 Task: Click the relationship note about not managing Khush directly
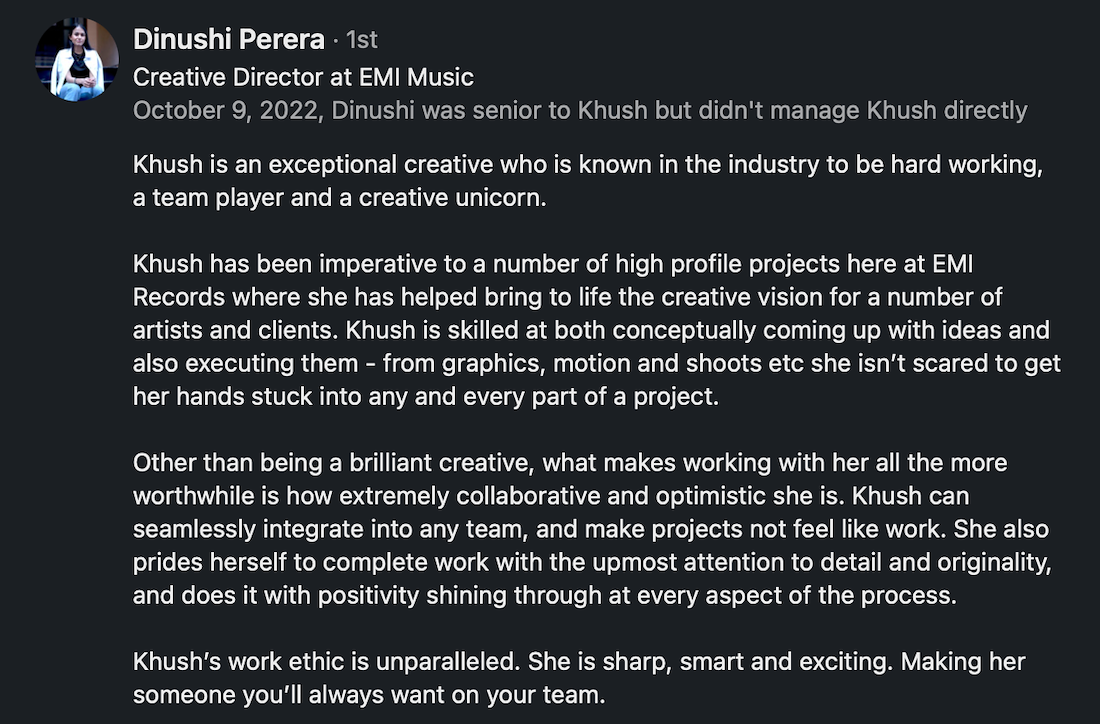680,111
